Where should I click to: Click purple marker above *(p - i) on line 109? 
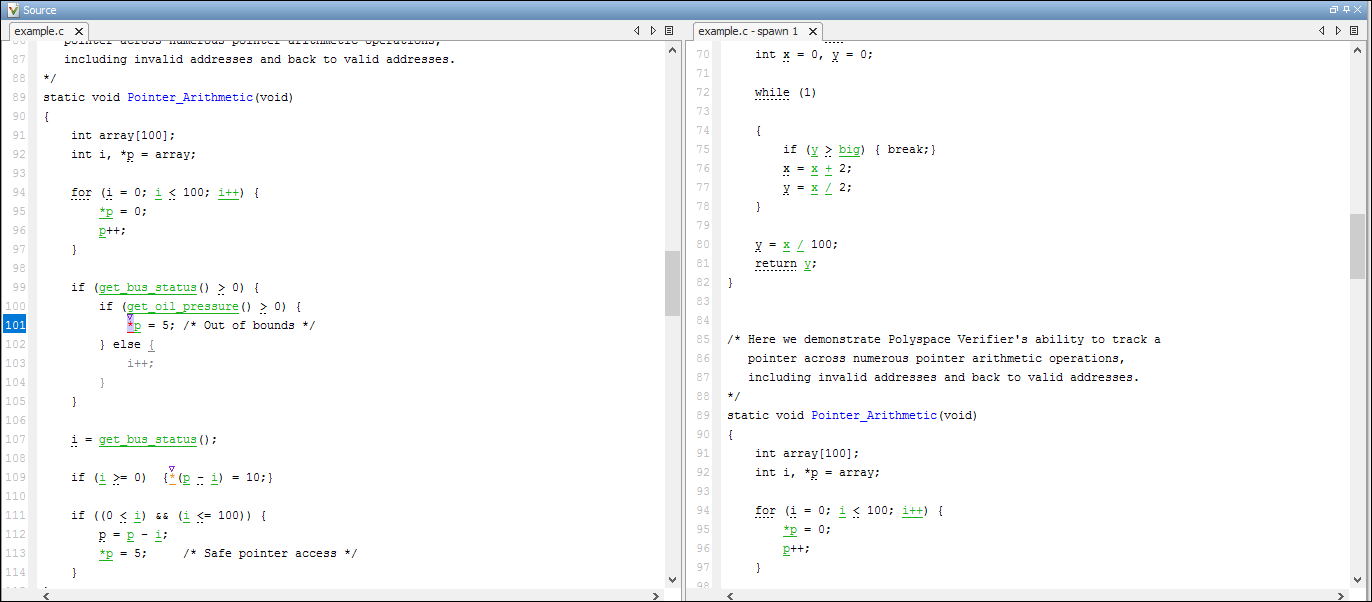tap(172, 468)
